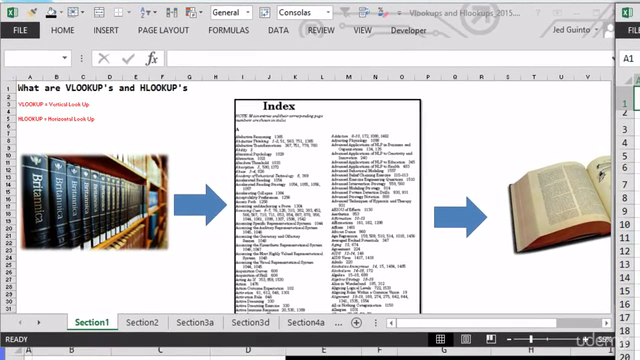The image size is (640, 360).
Task: Switch to the Section1 sheet tab
Action: (x=92, y=322)
